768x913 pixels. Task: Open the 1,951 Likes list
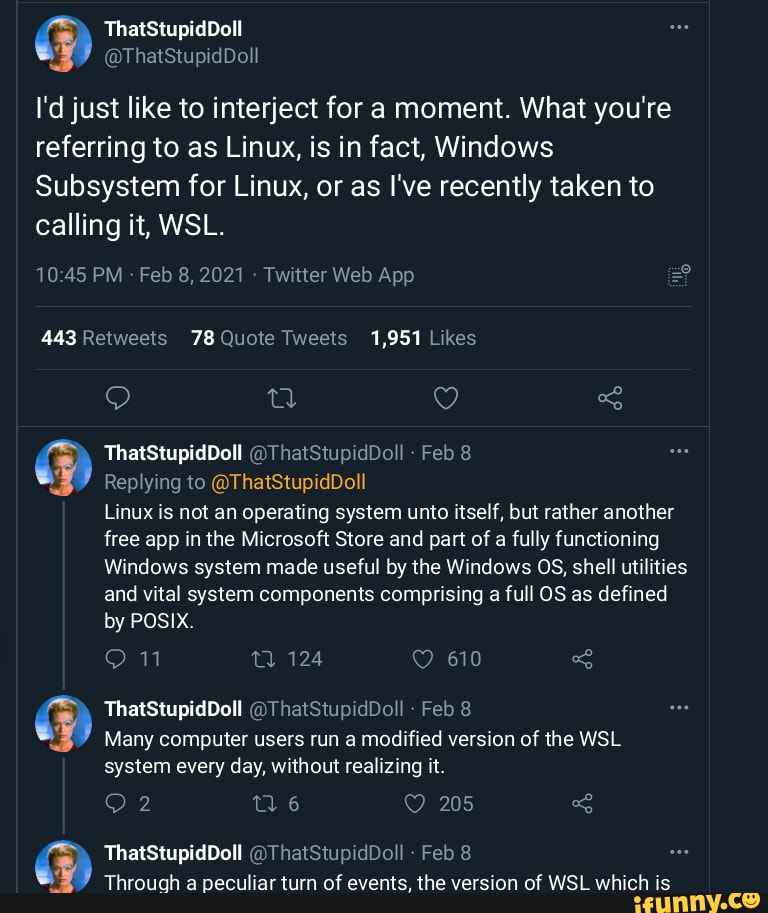point(423,338)
